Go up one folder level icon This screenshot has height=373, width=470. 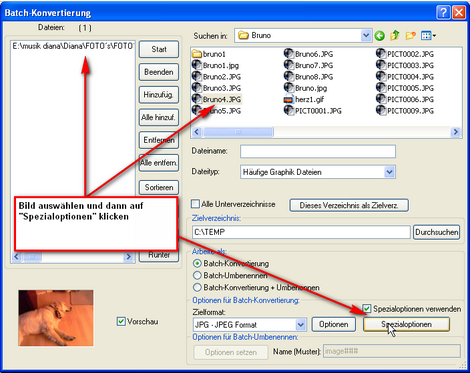click(x=395, y=35)
